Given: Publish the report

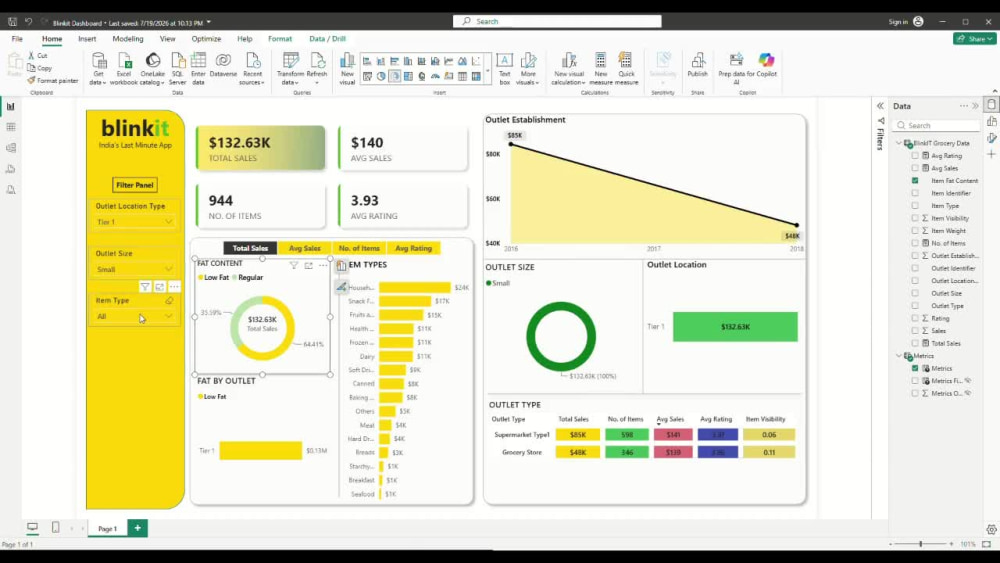Looking at the screenshot, I should (698, 66).
